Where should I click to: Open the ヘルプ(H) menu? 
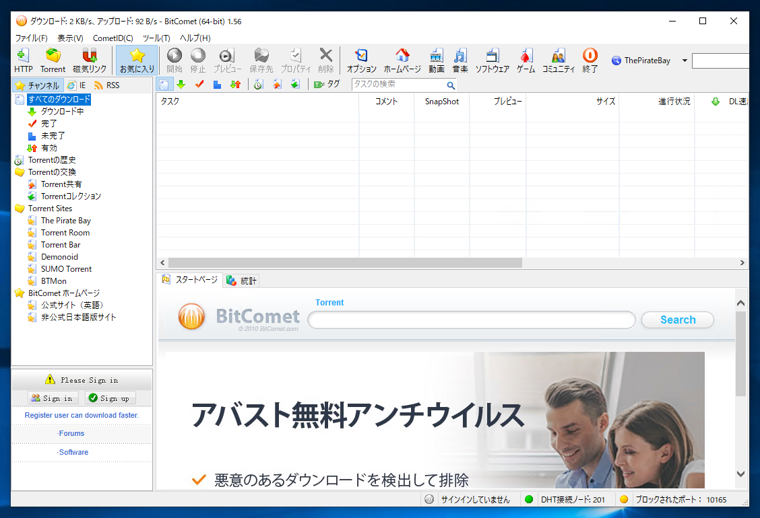(195, 38)
